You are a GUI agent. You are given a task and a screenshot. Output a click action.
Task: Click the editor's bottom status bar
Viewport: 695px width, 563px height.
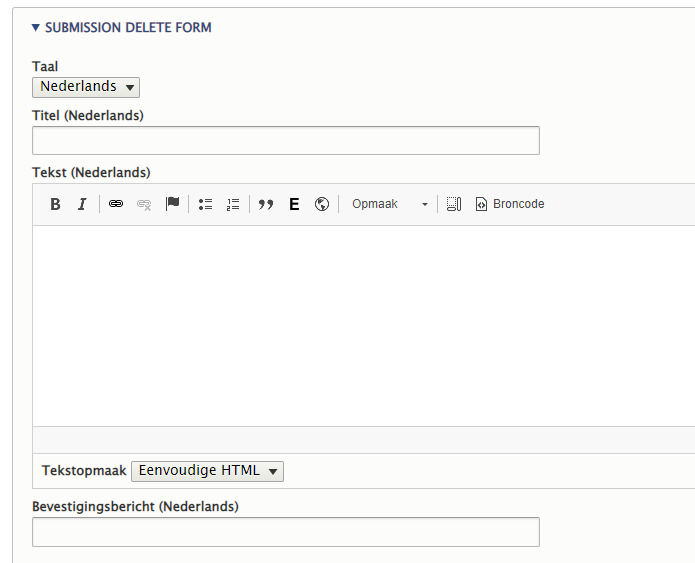(x=360, y=440)
